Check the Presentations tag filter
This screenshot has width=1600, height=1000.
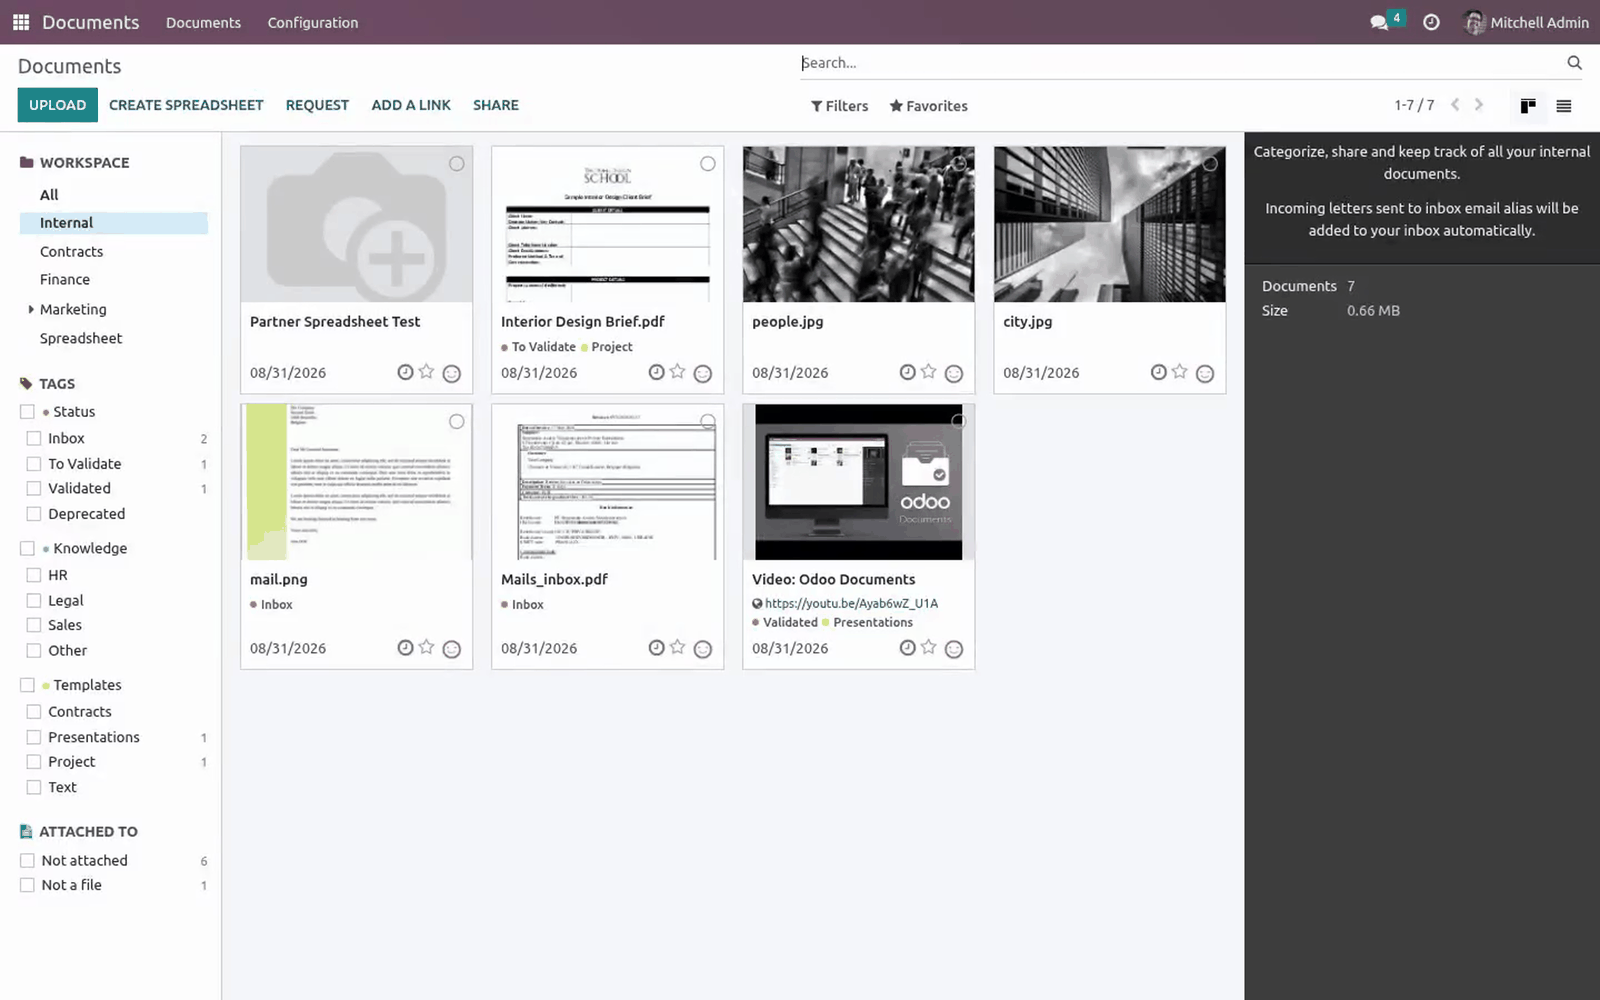coord(34,737)
